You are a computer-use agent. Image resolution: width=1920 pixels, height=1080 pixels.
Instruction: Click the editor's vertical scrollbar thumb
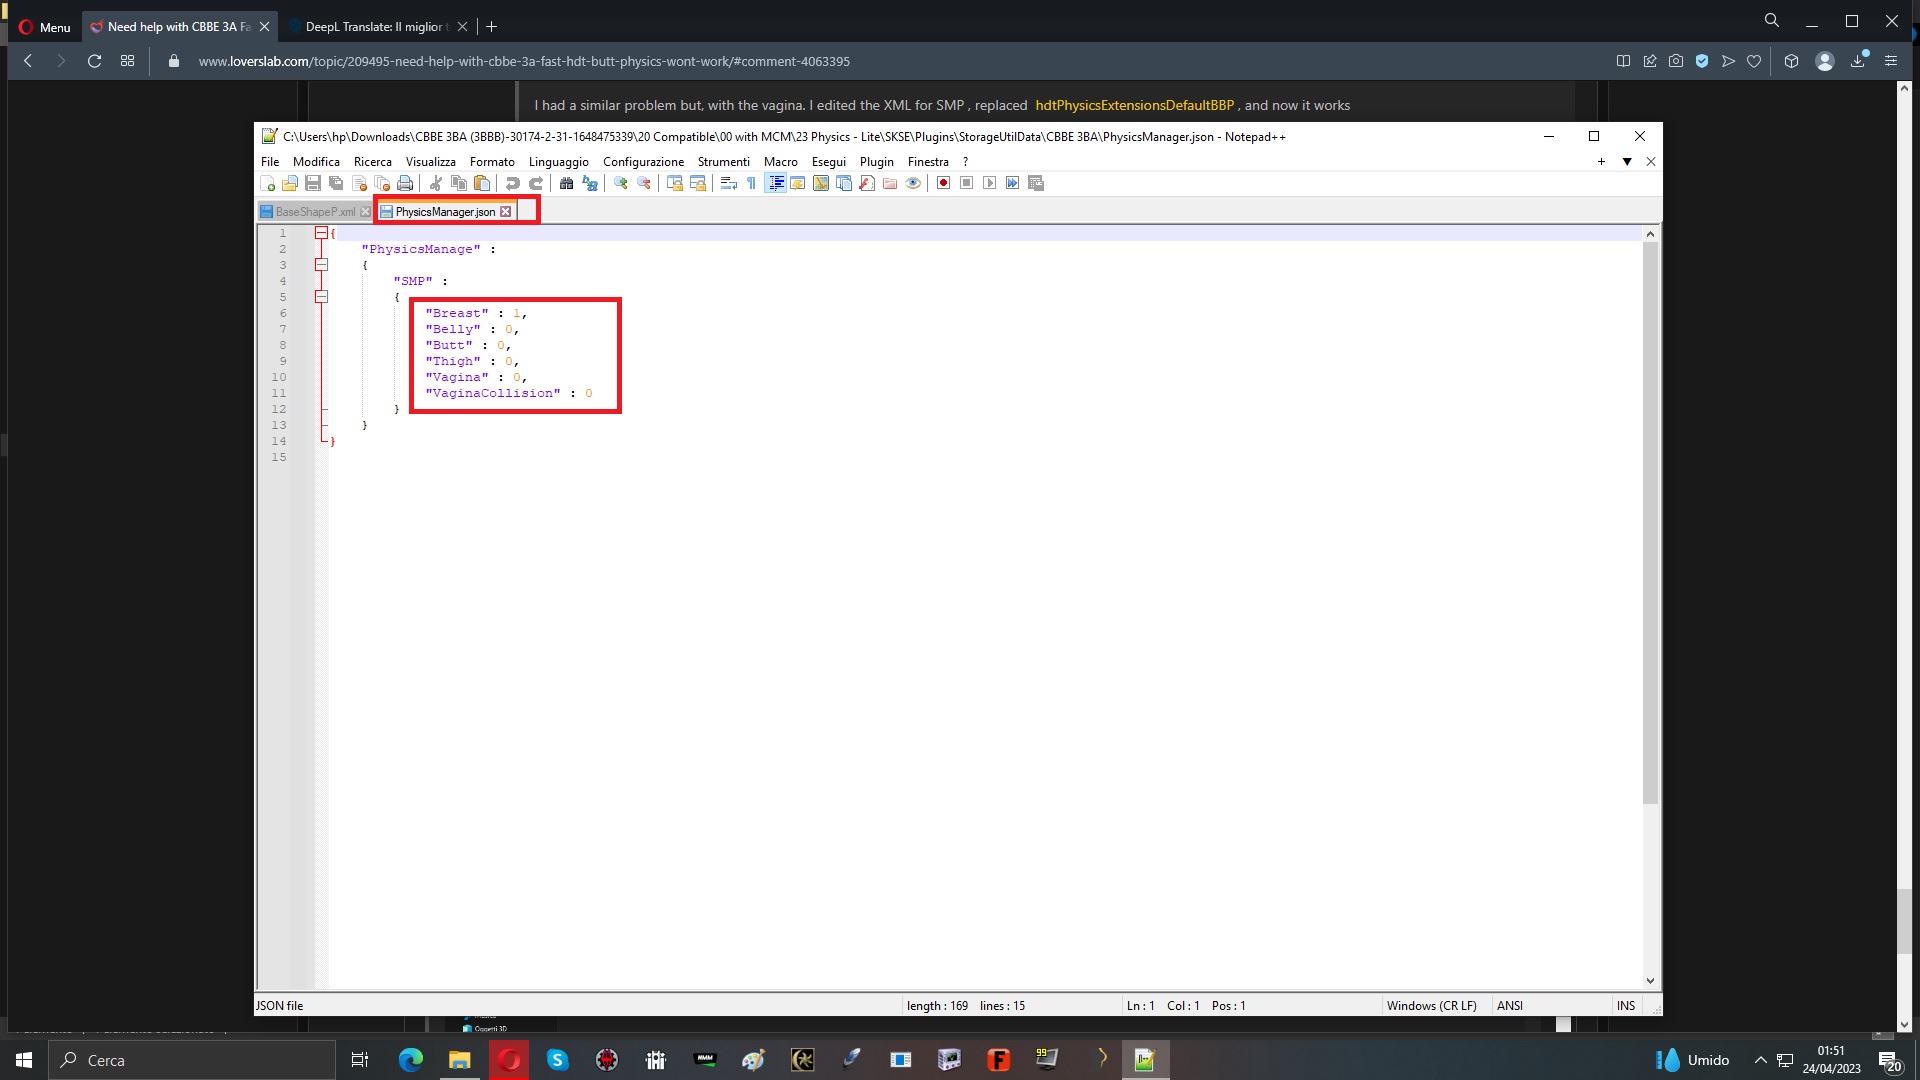1650,522
